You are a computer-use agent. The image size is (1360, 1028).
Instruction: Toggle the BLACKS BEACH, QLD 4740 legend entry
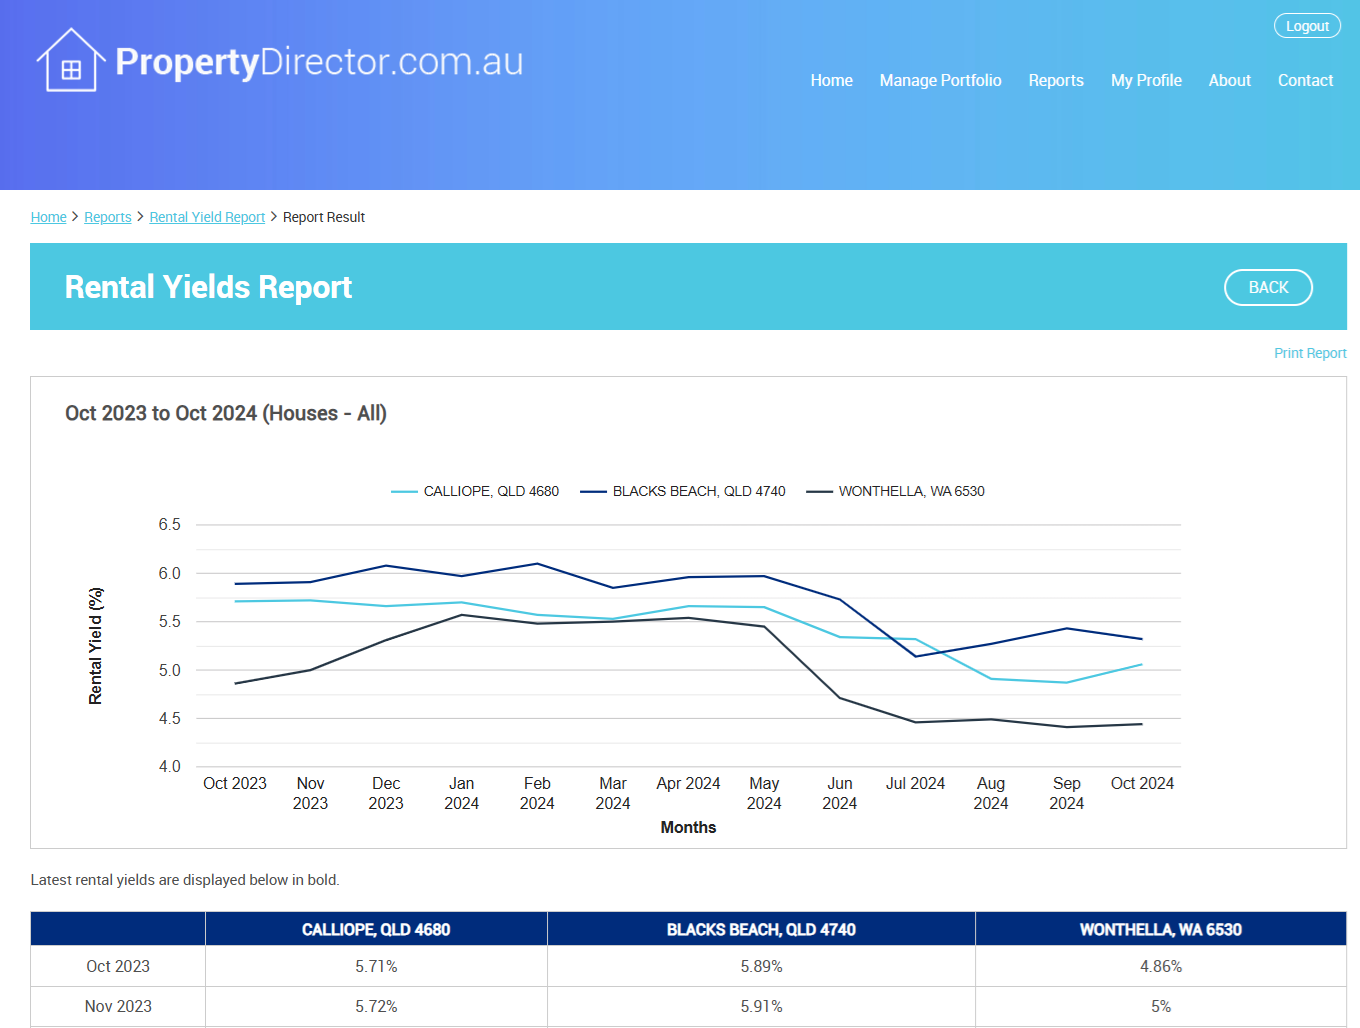click(x=683, y=491)
